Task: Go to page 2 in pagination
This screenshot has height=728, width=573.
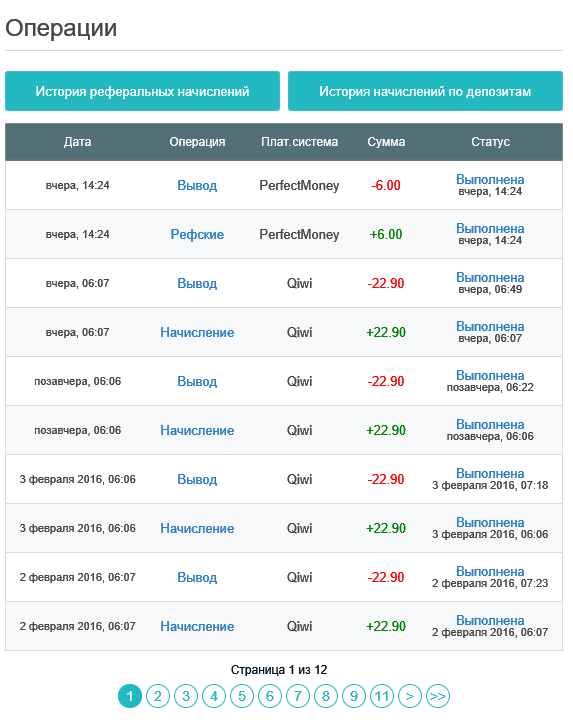Action: point(158,696)
